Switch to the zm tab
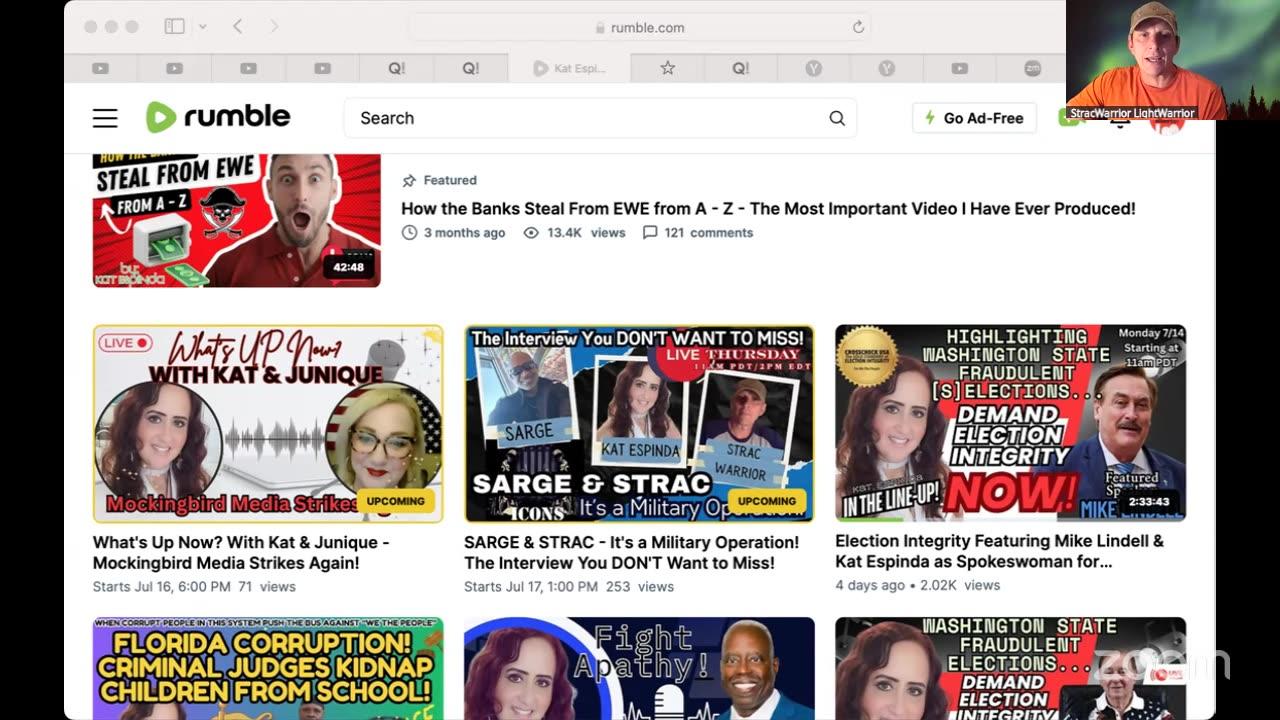The width and height of the screenshot is (1280, 720). pyautogui.click(x=1032, y=68)
